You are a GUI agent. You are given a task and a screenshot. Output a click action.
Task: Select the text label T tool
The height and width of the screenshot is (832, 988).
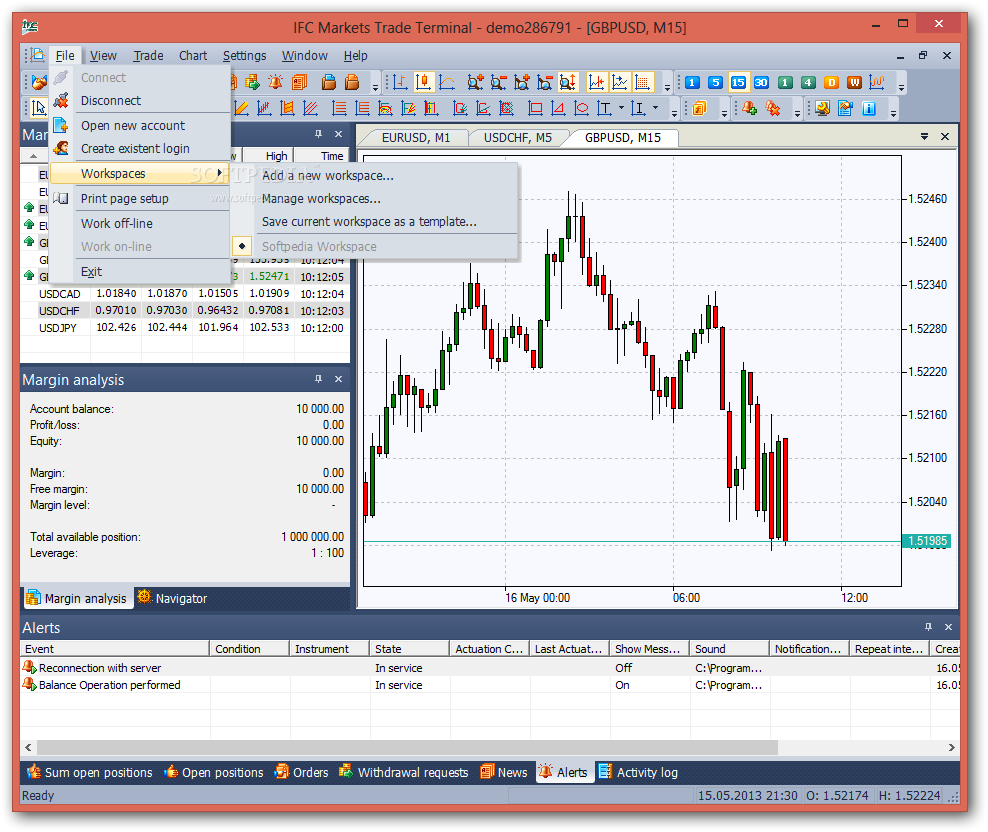[604, 108]
